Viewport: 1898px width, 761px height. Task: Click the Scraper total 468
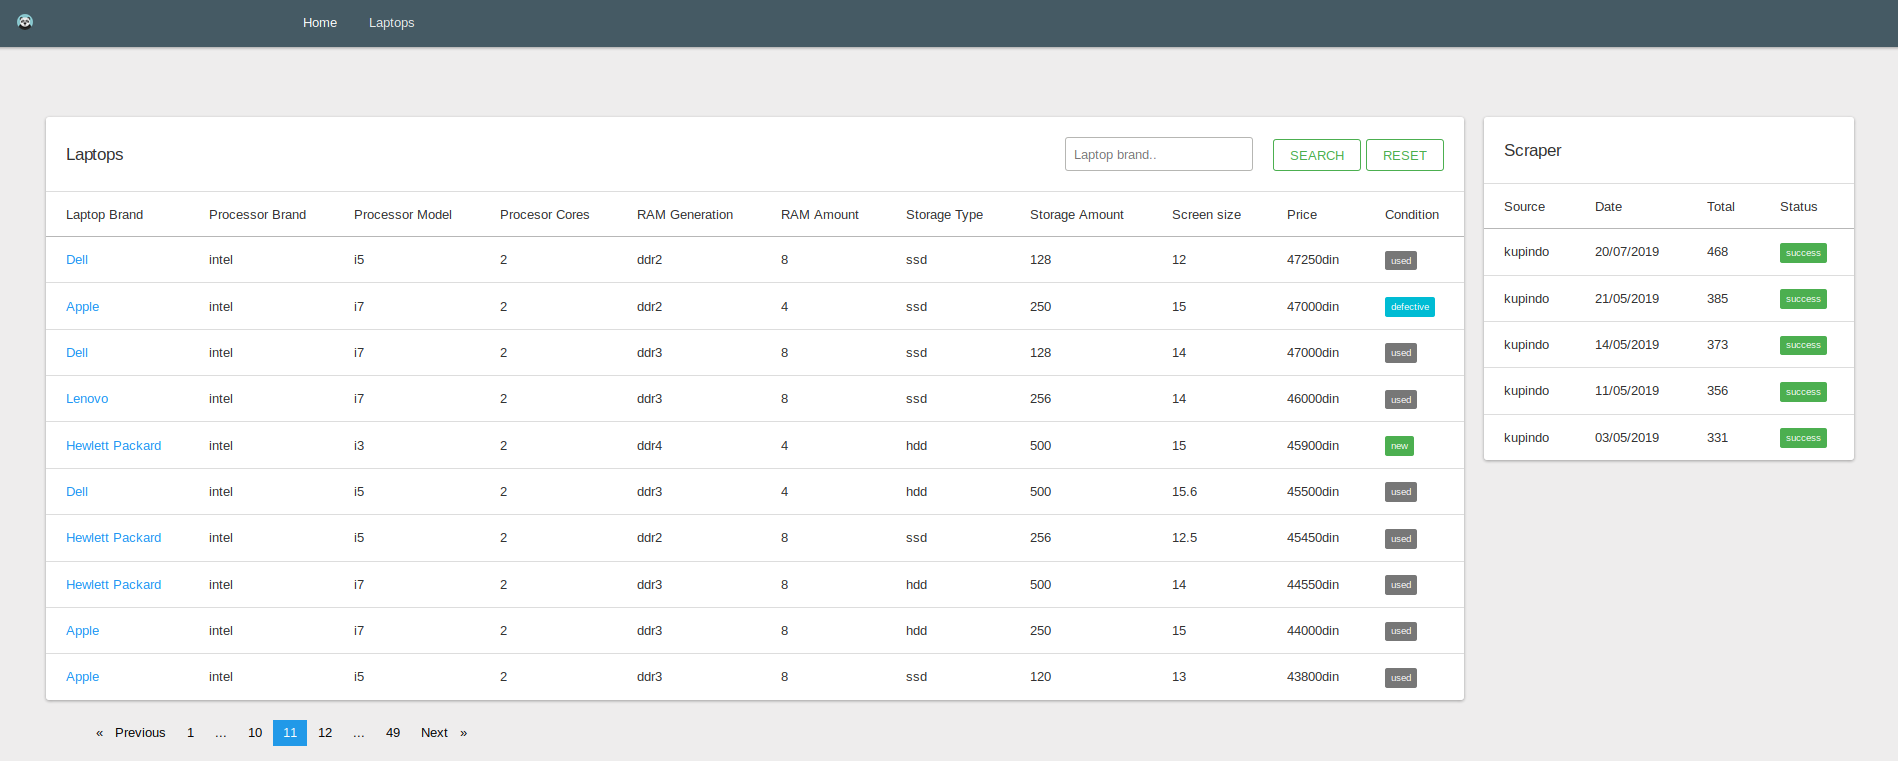(1717, 252)
